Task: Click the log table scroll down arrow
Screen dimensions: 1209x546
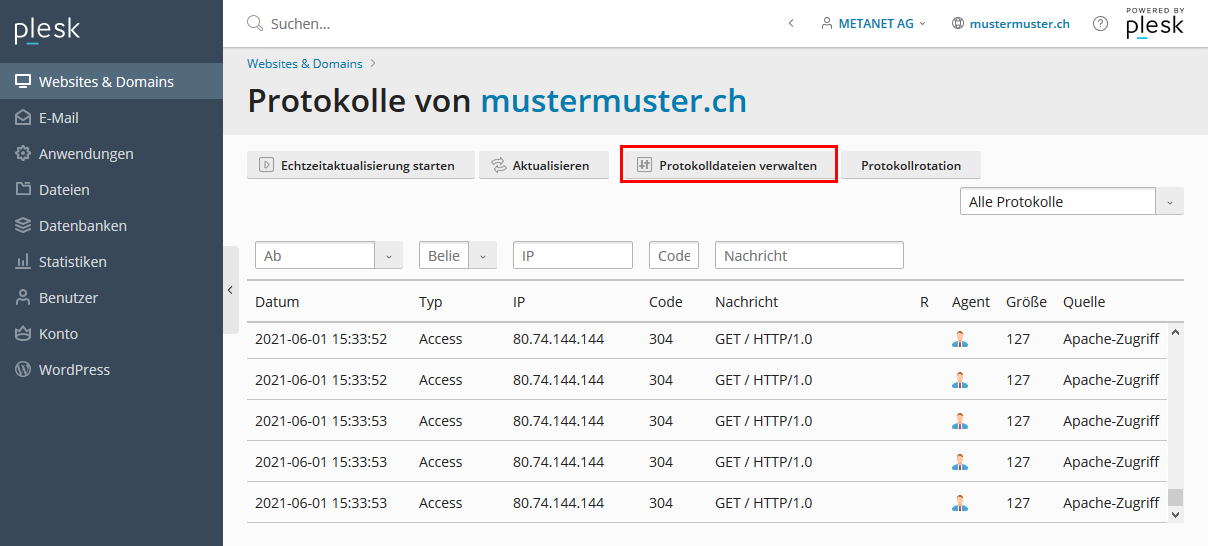Action: pos(1175,514)
